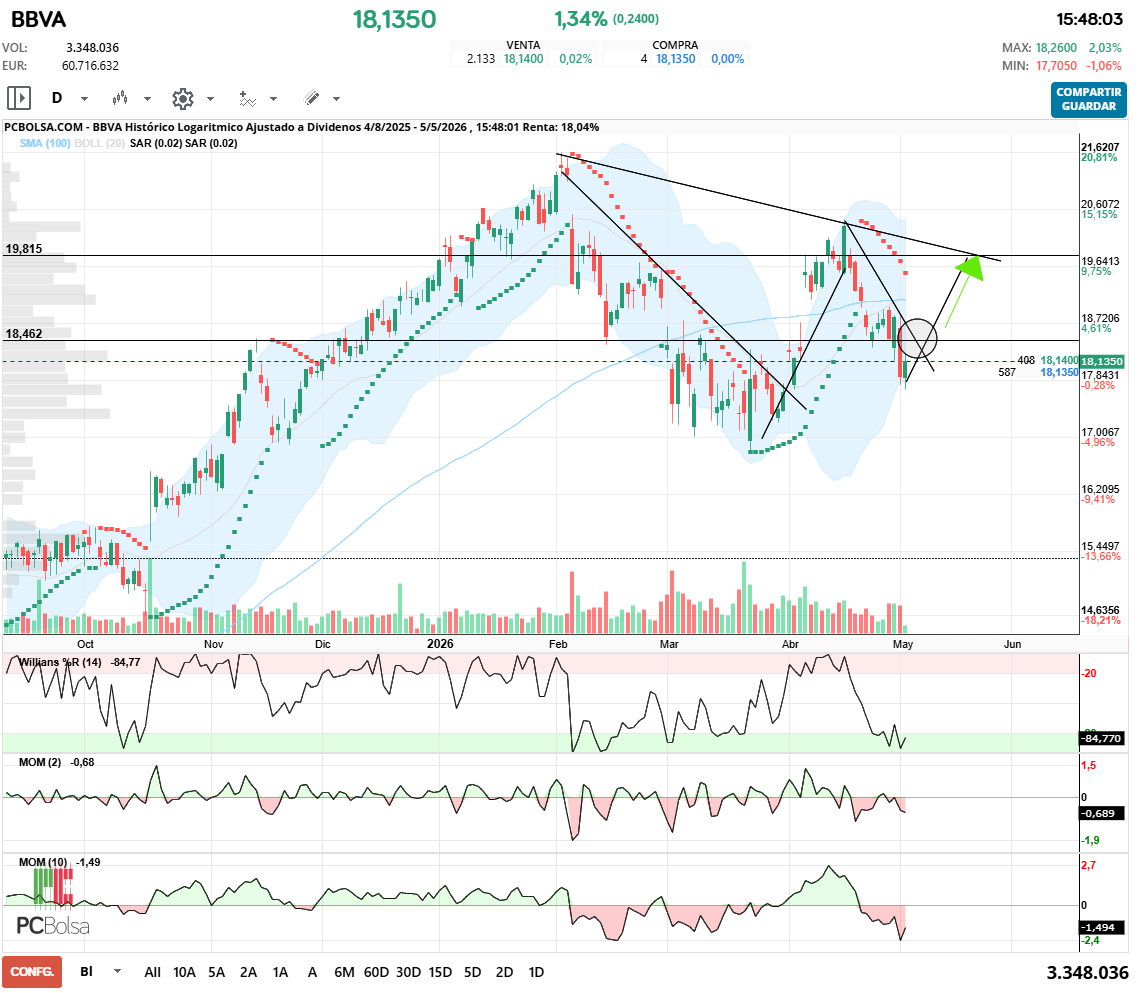The image size is (1142, 993).
Task: Expand the drawing tools dropdown arrow
Action: 336,98
